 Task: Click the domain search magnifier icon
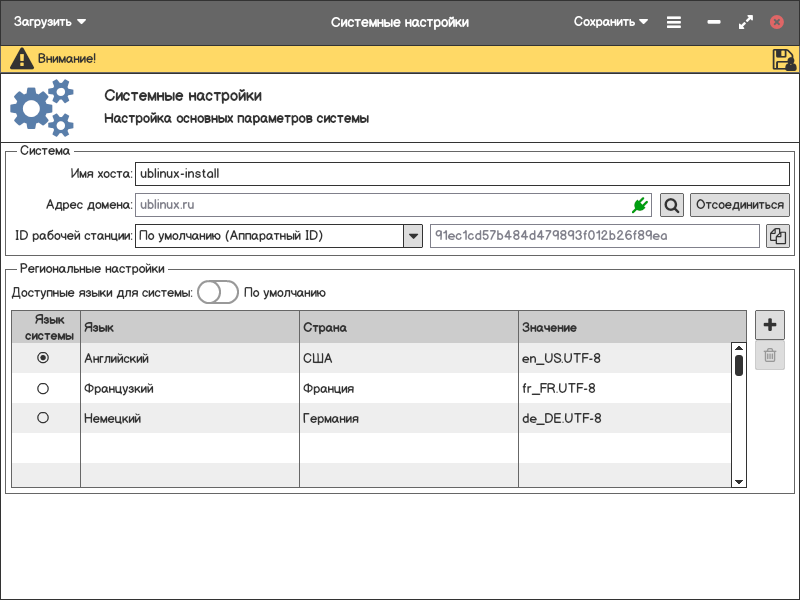click(672, 205)
